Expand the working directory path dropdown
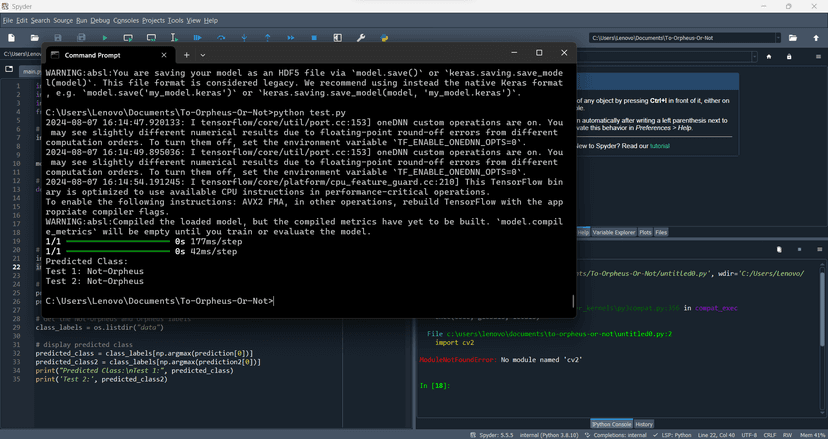 778,38
